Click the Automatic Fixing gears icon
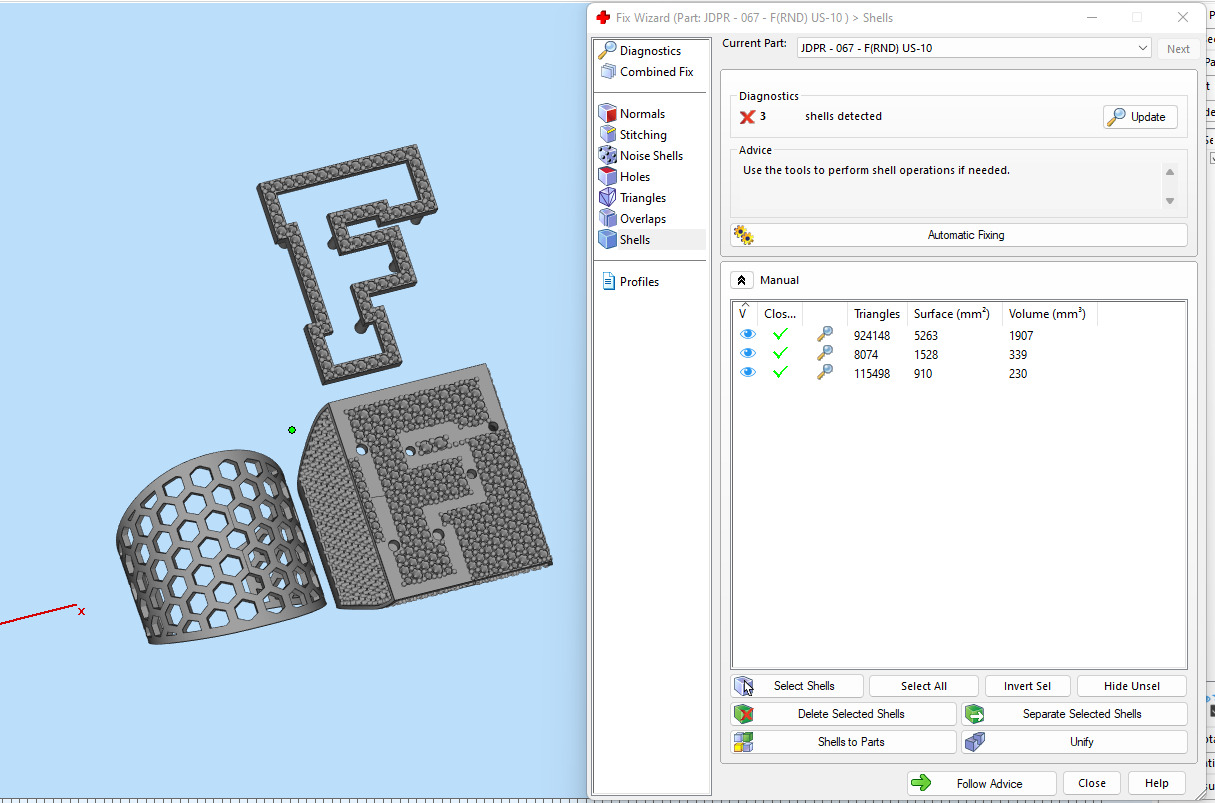1215x803 pixels. [743, 235]
